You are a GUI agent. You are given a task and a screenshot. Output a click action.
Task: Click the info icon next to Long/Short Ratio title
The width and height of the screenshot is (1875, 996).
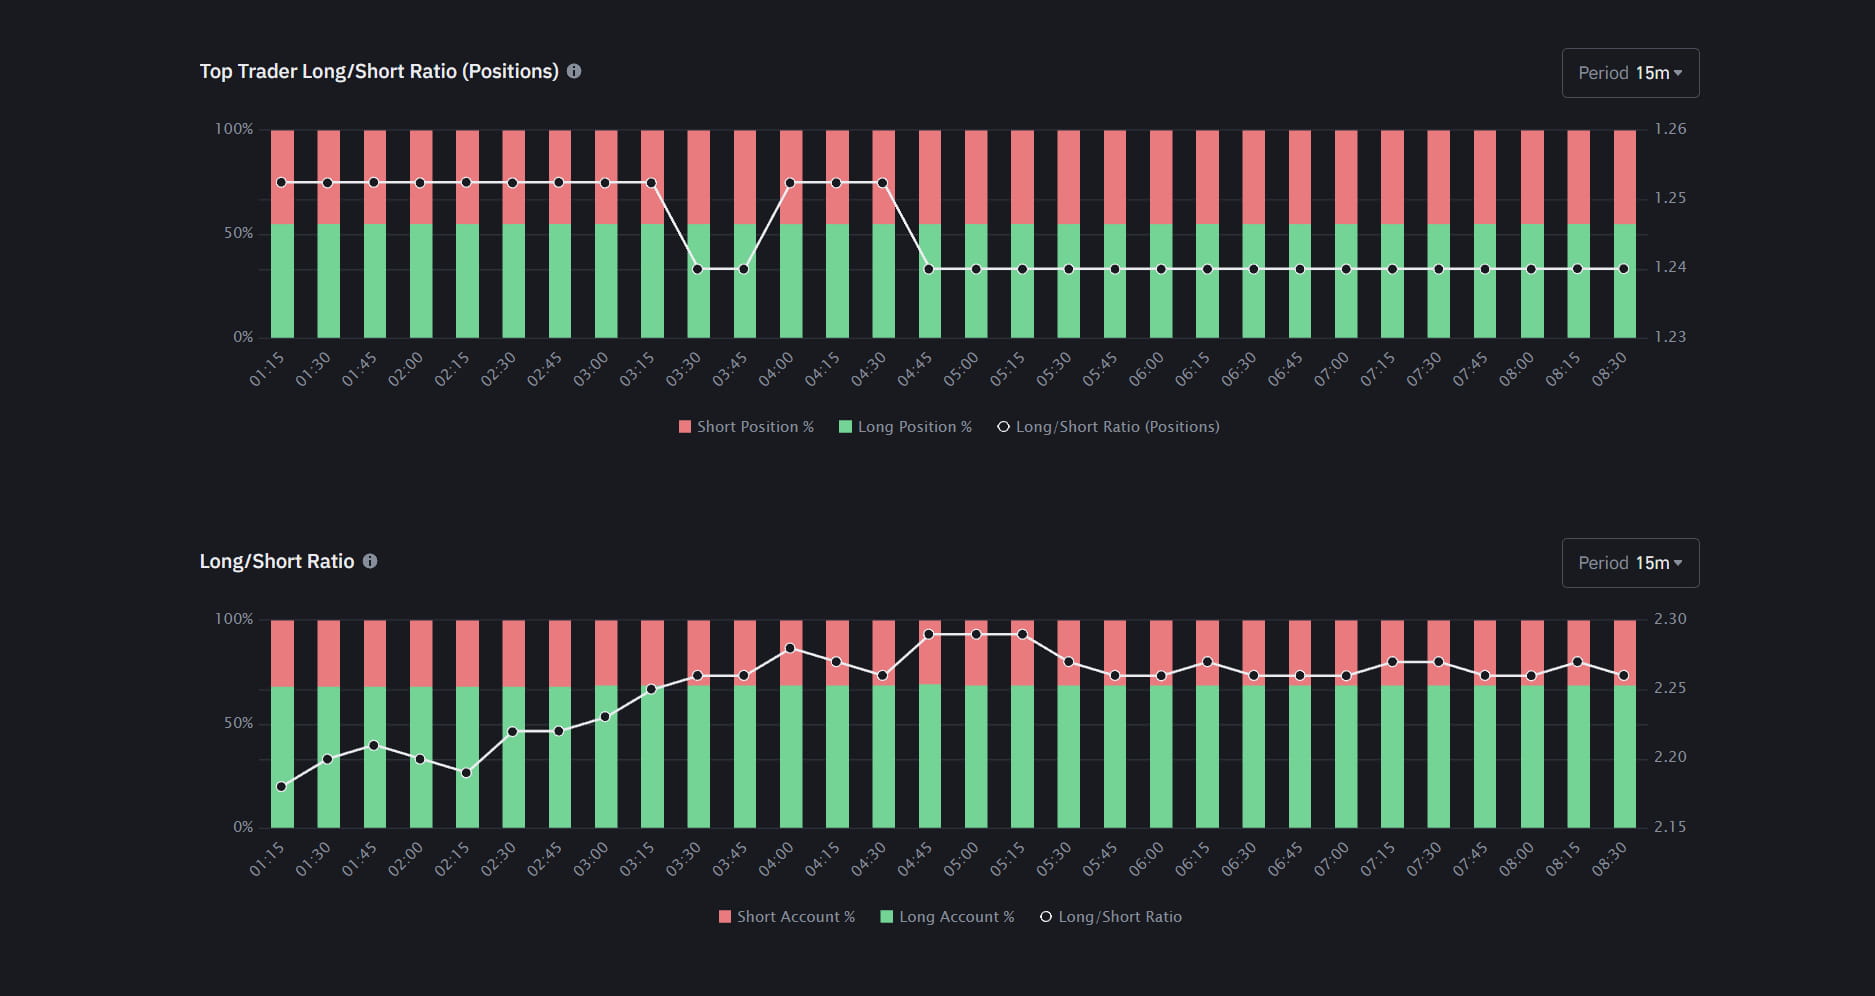pyautogui.click(x=370, y=561)
